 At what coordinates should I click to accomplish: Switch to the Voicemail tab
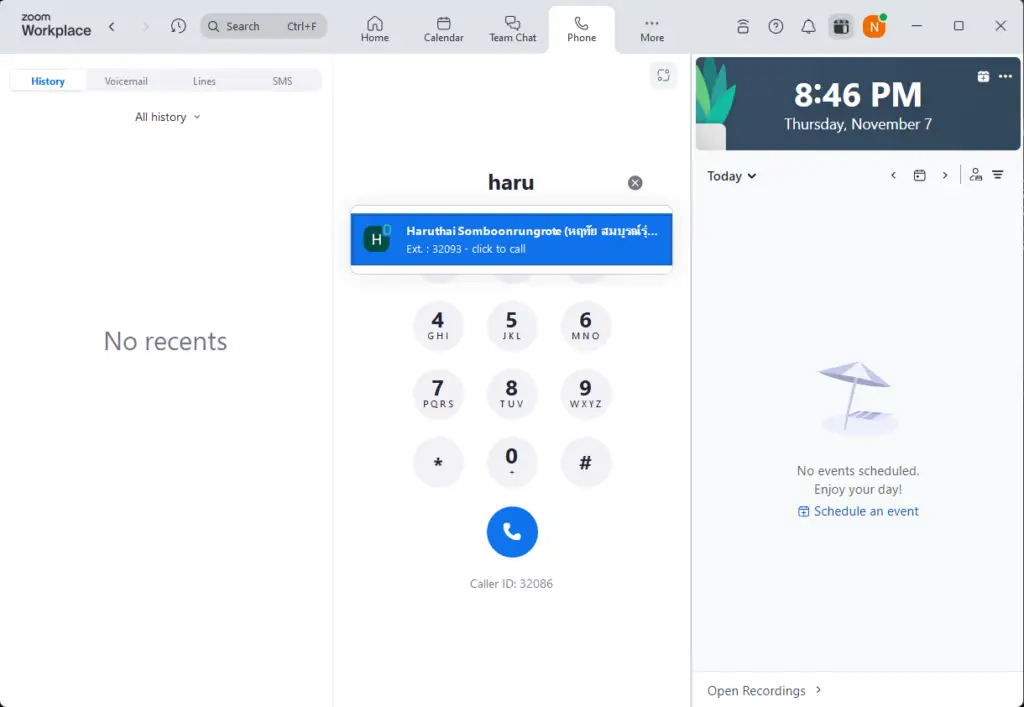126,81
